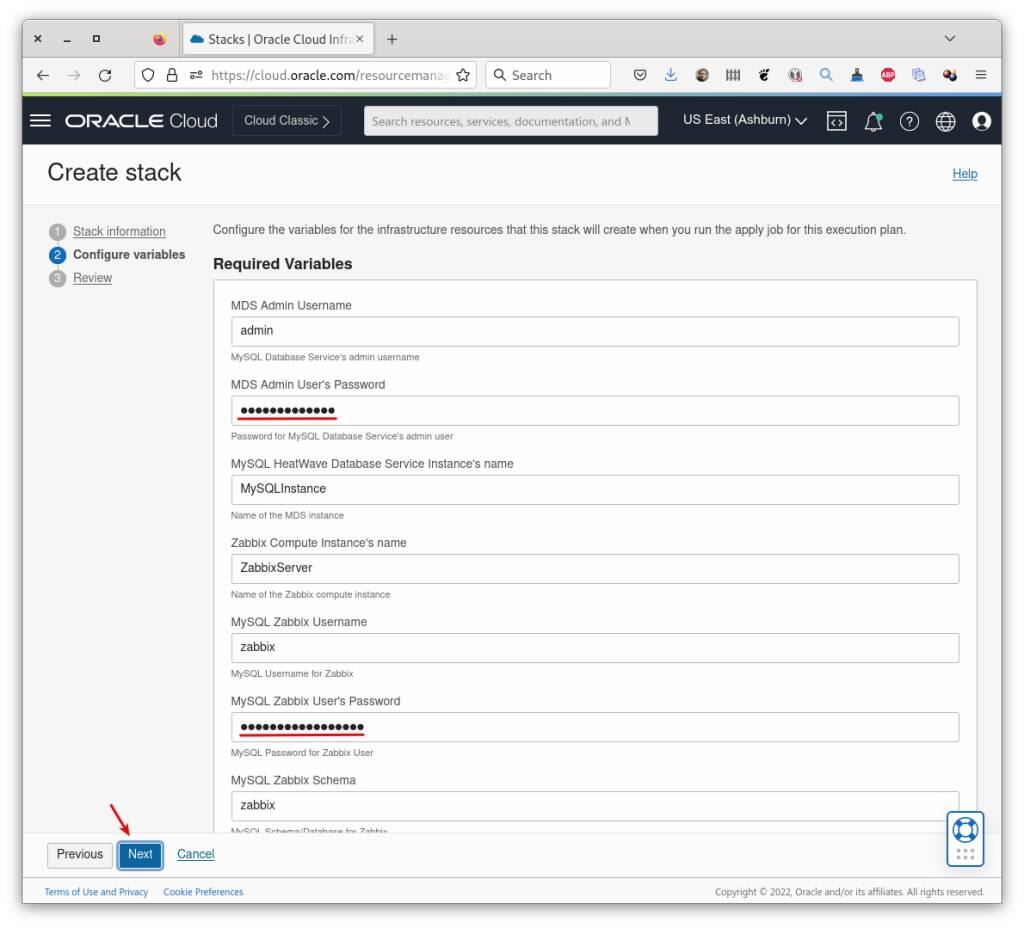This screenshot has height=928, width=1024.
Task: Open the language globe icon
Action: [x=946, y=121]
